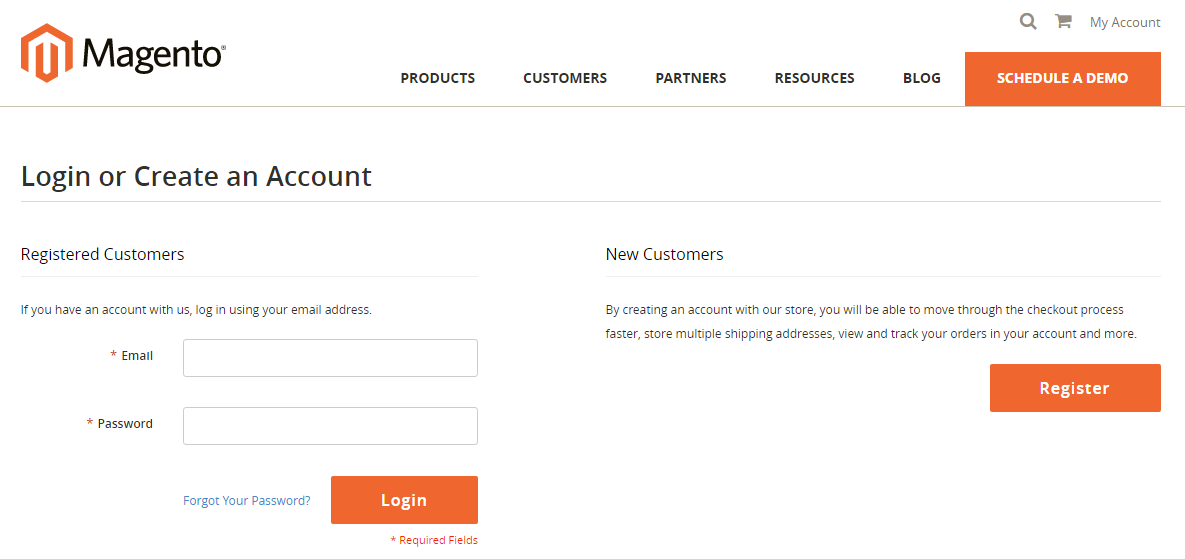Click the Magento logo
The width and height of the screenshot is (1185, 559).
pyautogui.click(x=122, y=53)
